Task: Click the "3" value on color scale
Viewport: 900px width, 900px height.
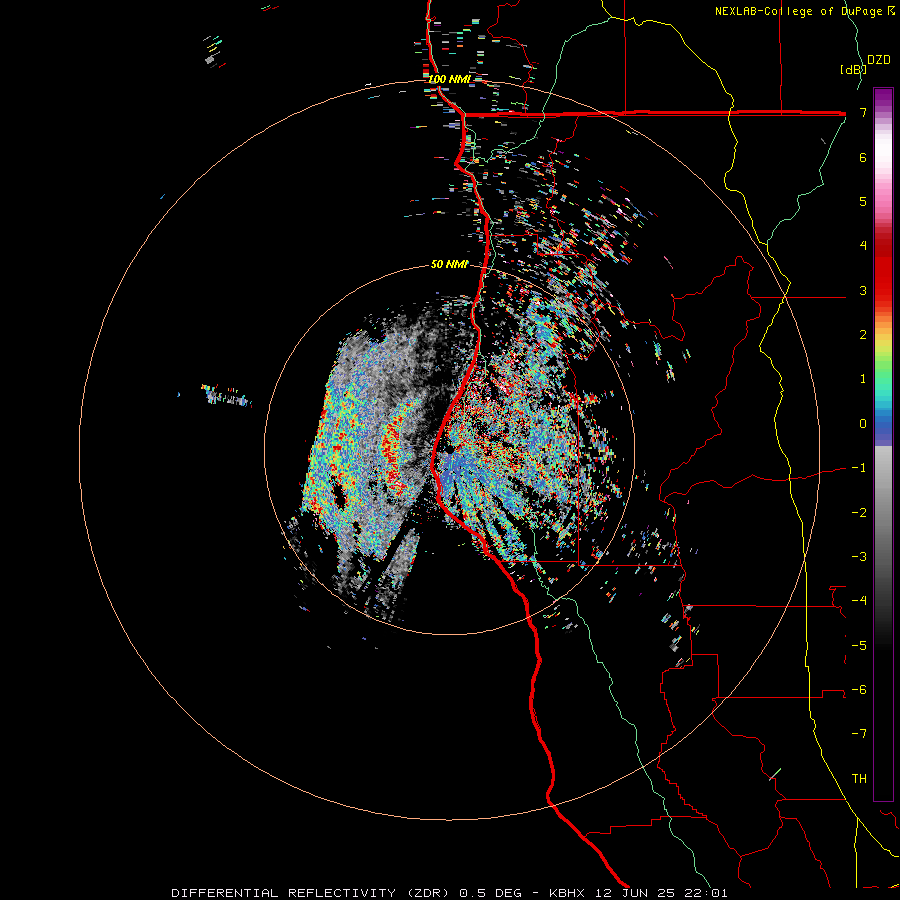Action: [863, 290]
